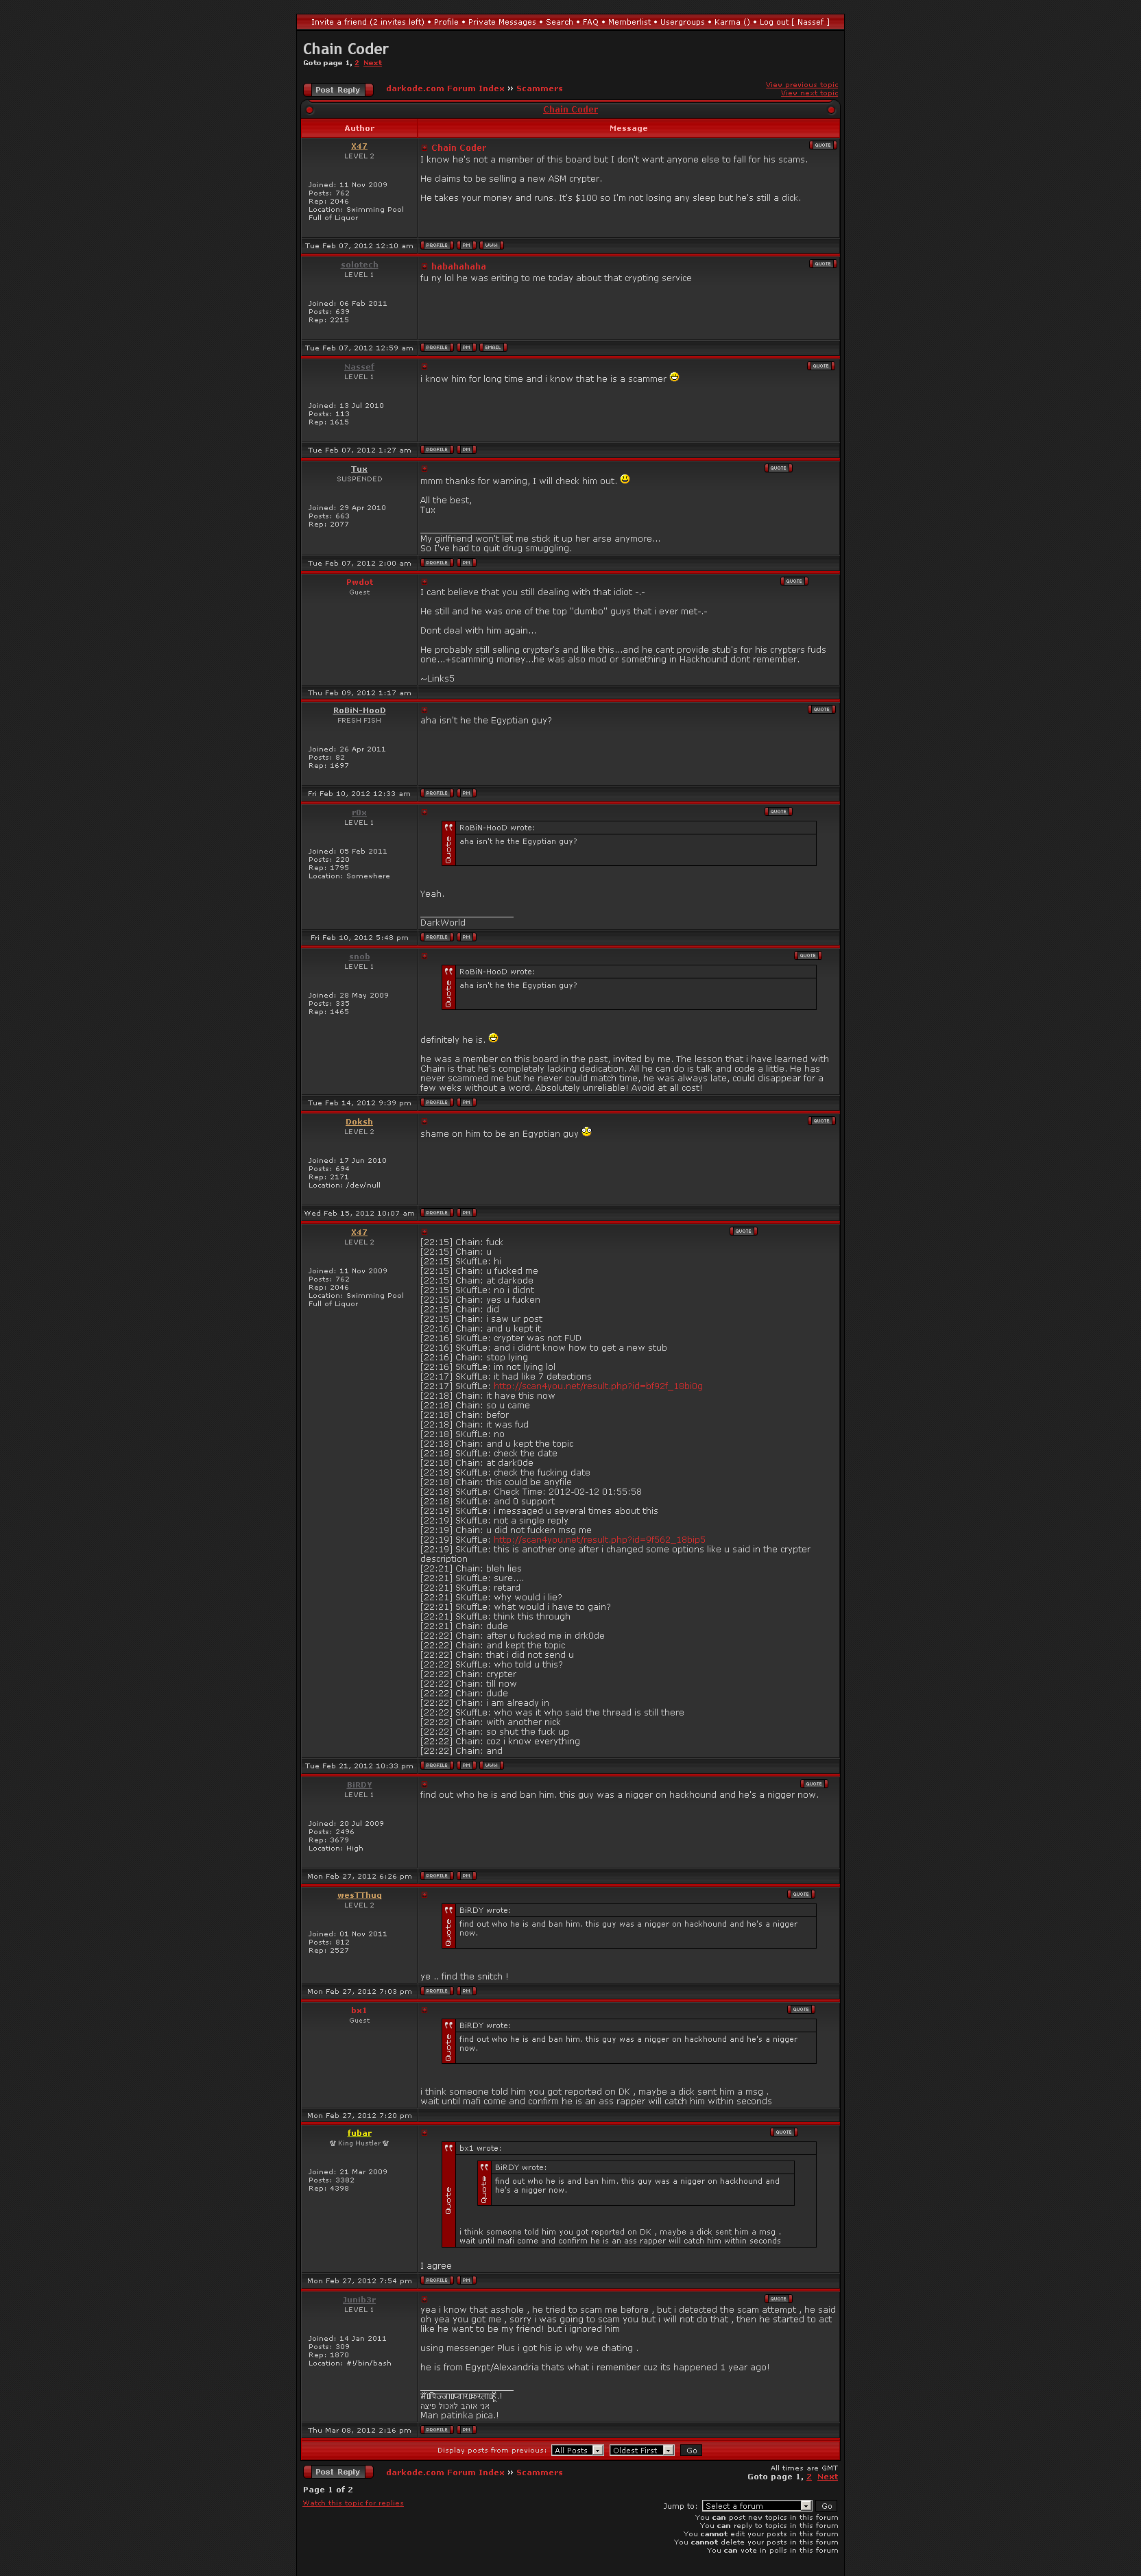The width and height of the screenshot is (1141, 2576).
Task: Click the QUOTE icon on X47's first post
Action: (822, 145)
